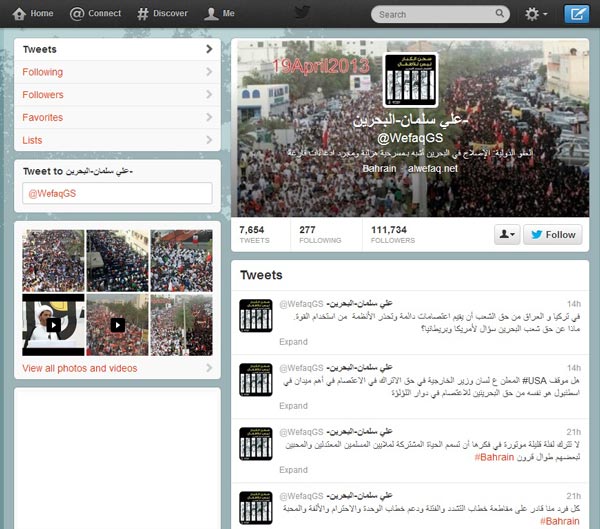Click the Home icon in top bar

click(x=19, y=14)
